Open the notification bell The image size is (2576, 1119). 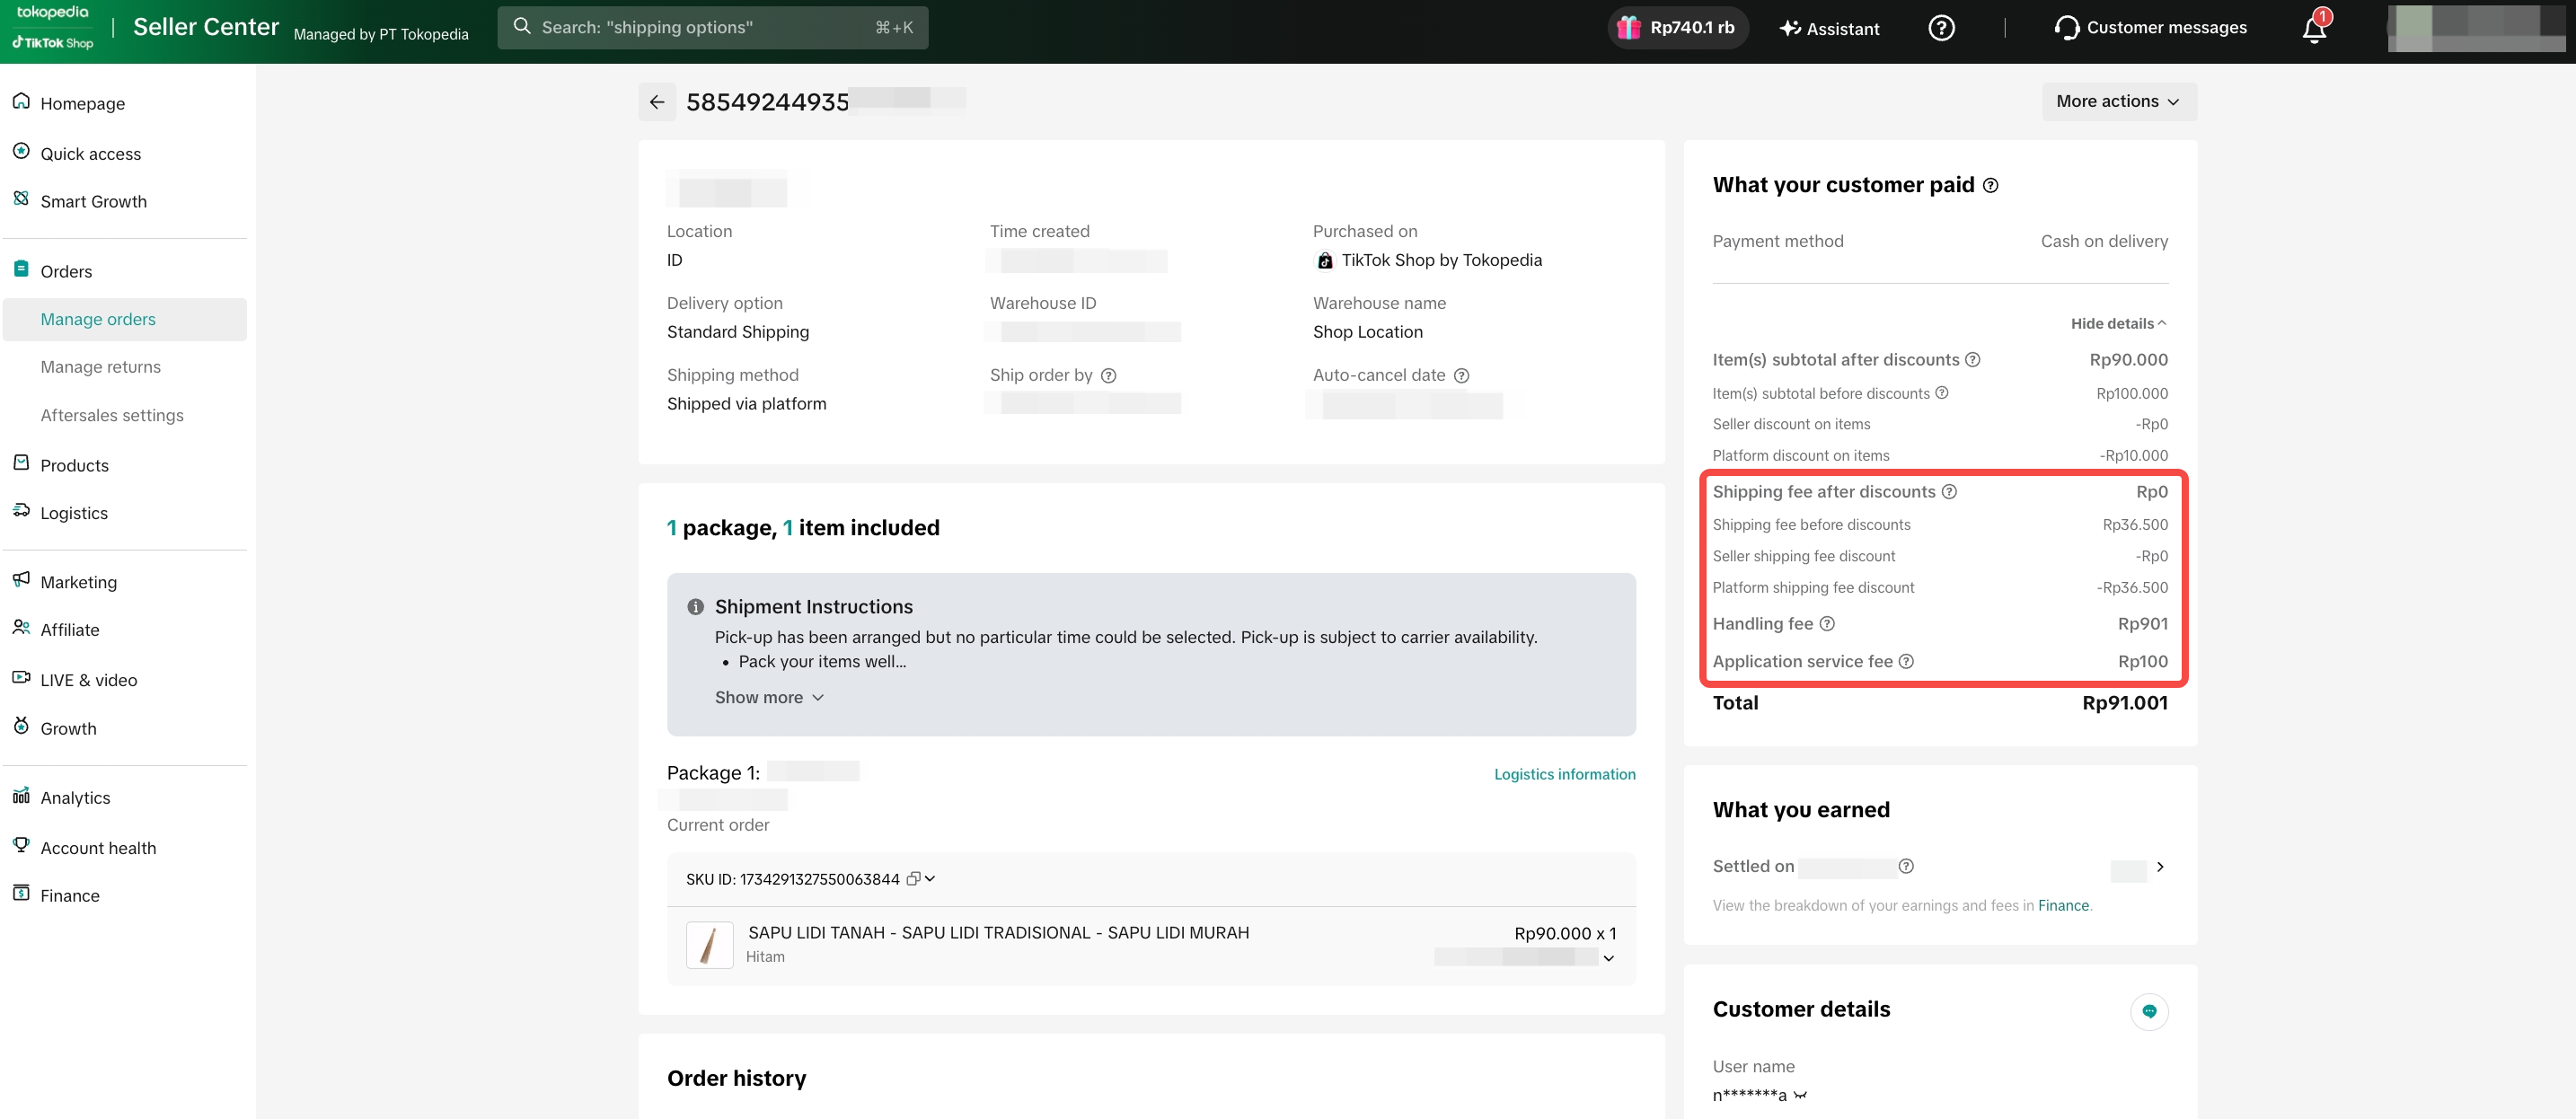[x=2314, y=28]
